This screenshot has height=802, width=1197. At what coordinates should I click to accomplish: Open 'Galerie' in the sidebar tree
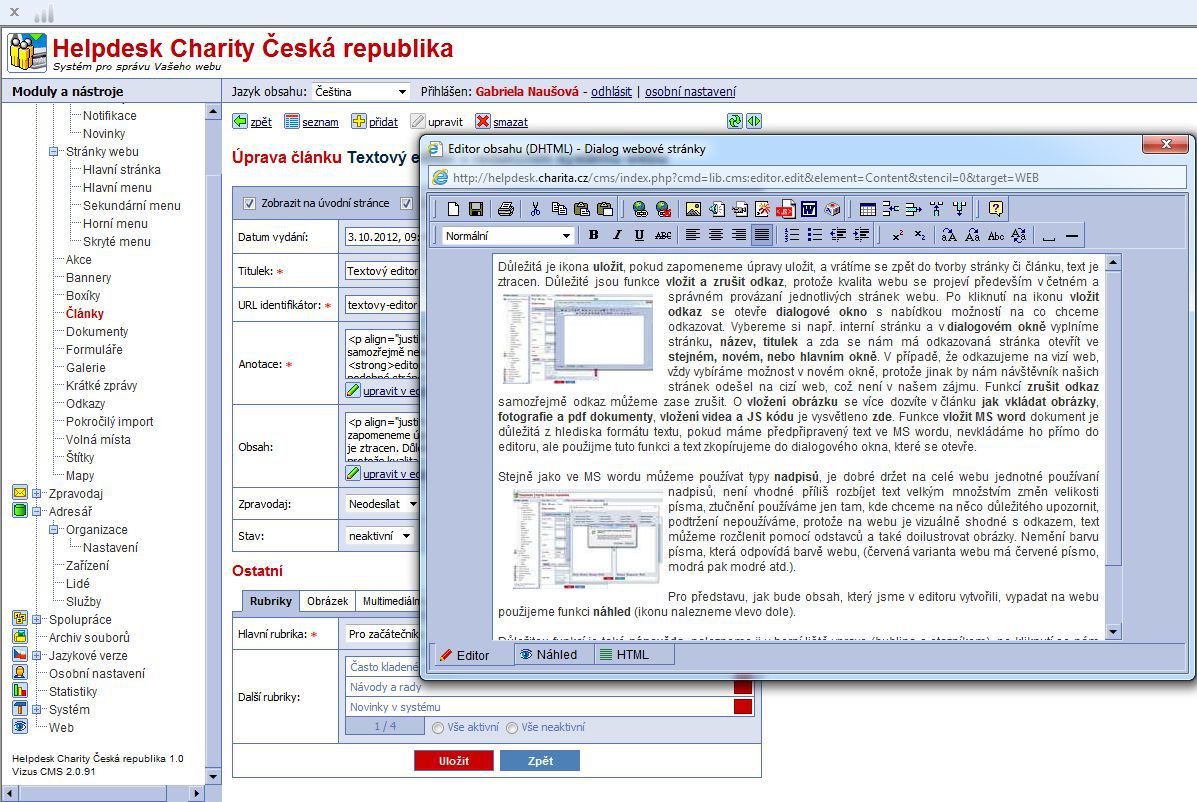tap(86, 368)
